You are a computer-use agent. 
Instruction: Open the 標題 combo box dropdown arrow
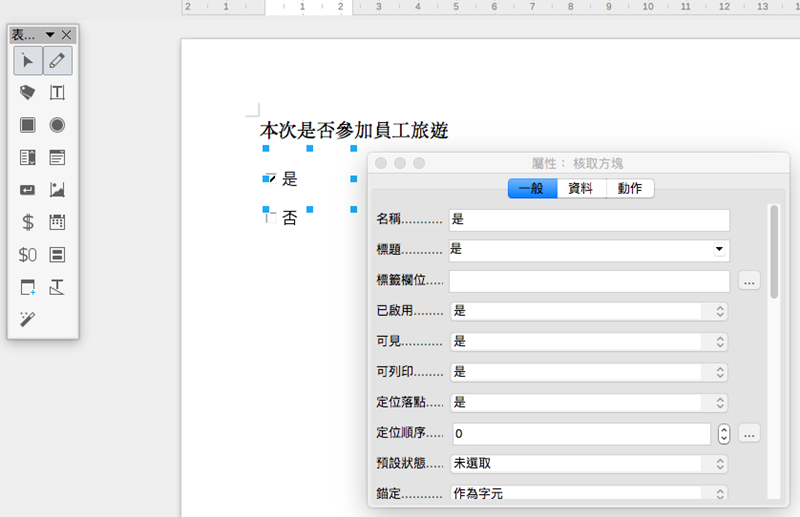(718, 249)
